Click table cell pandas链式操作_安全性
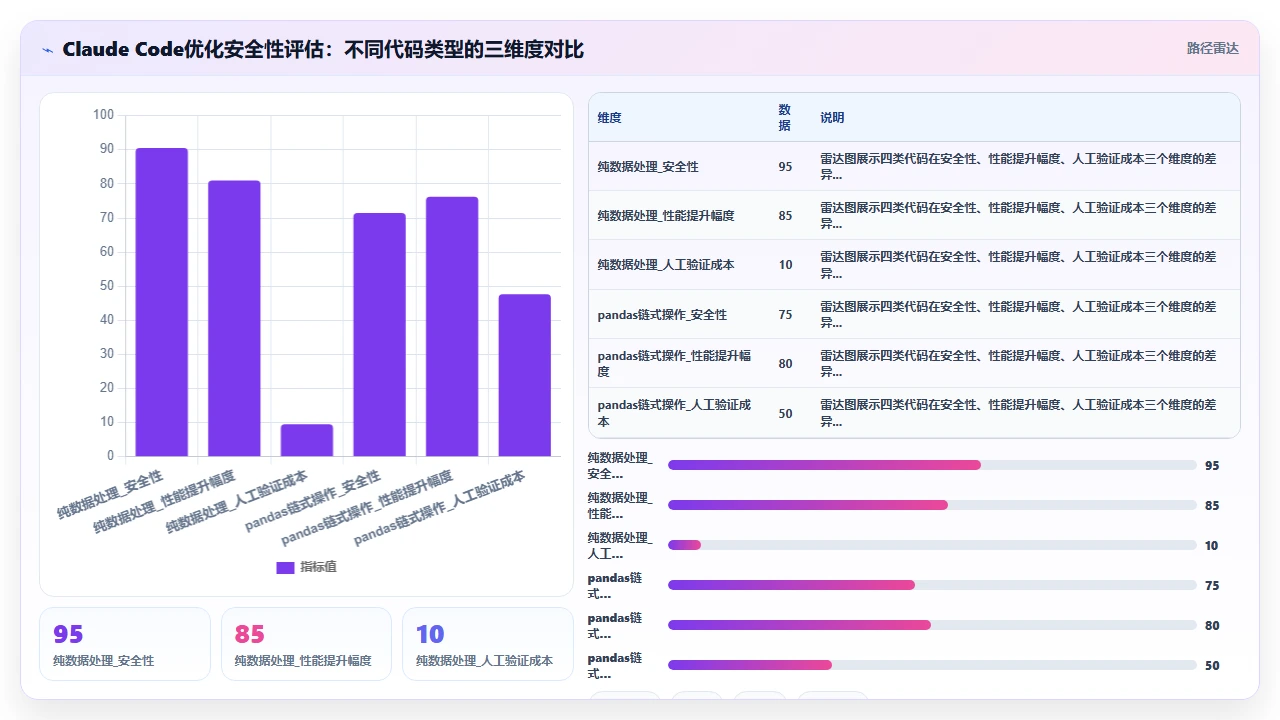The image size is (1280, 720). click(x=662, y=315)
